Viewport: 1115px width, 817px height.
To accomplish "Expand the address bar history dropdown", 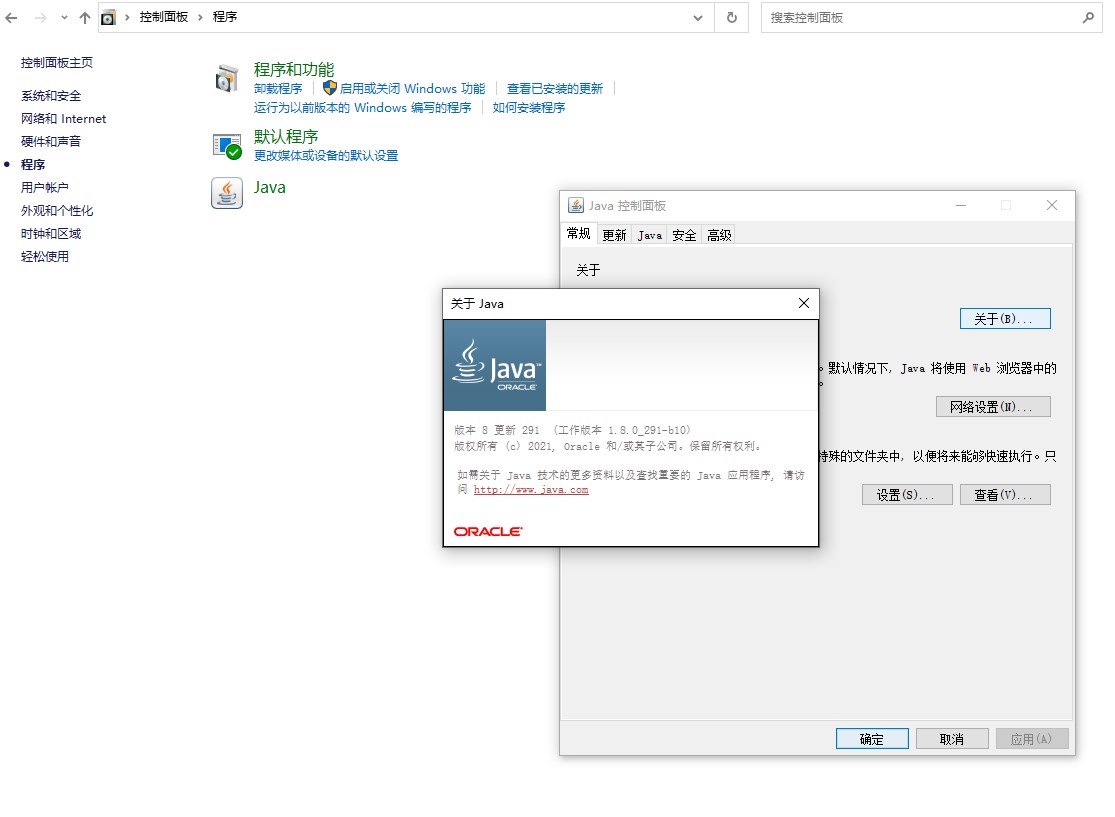I will (698, 18).
